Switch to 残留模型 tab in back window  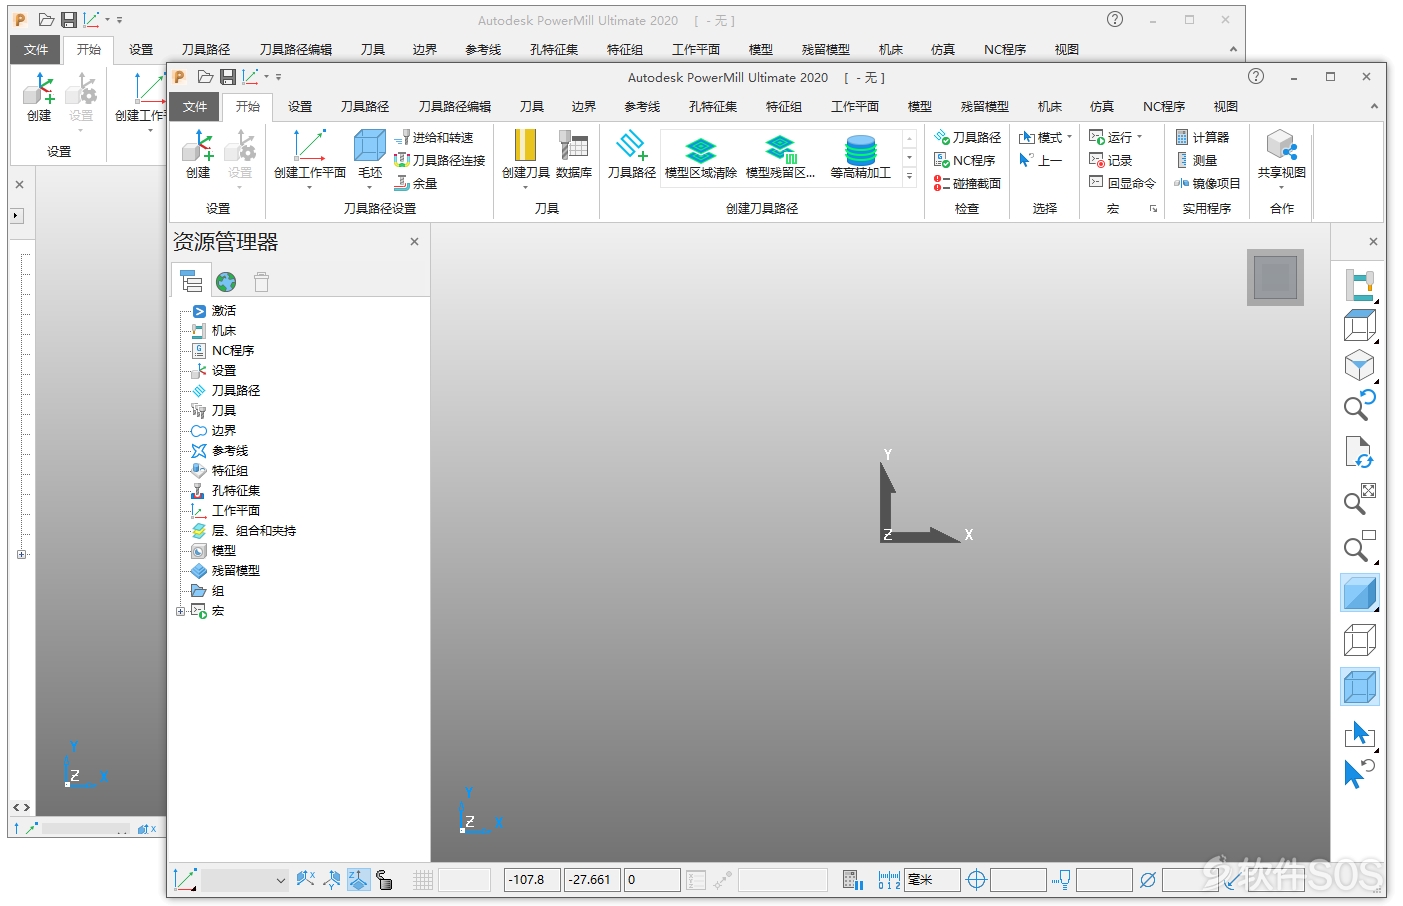(x=825, y=49)
